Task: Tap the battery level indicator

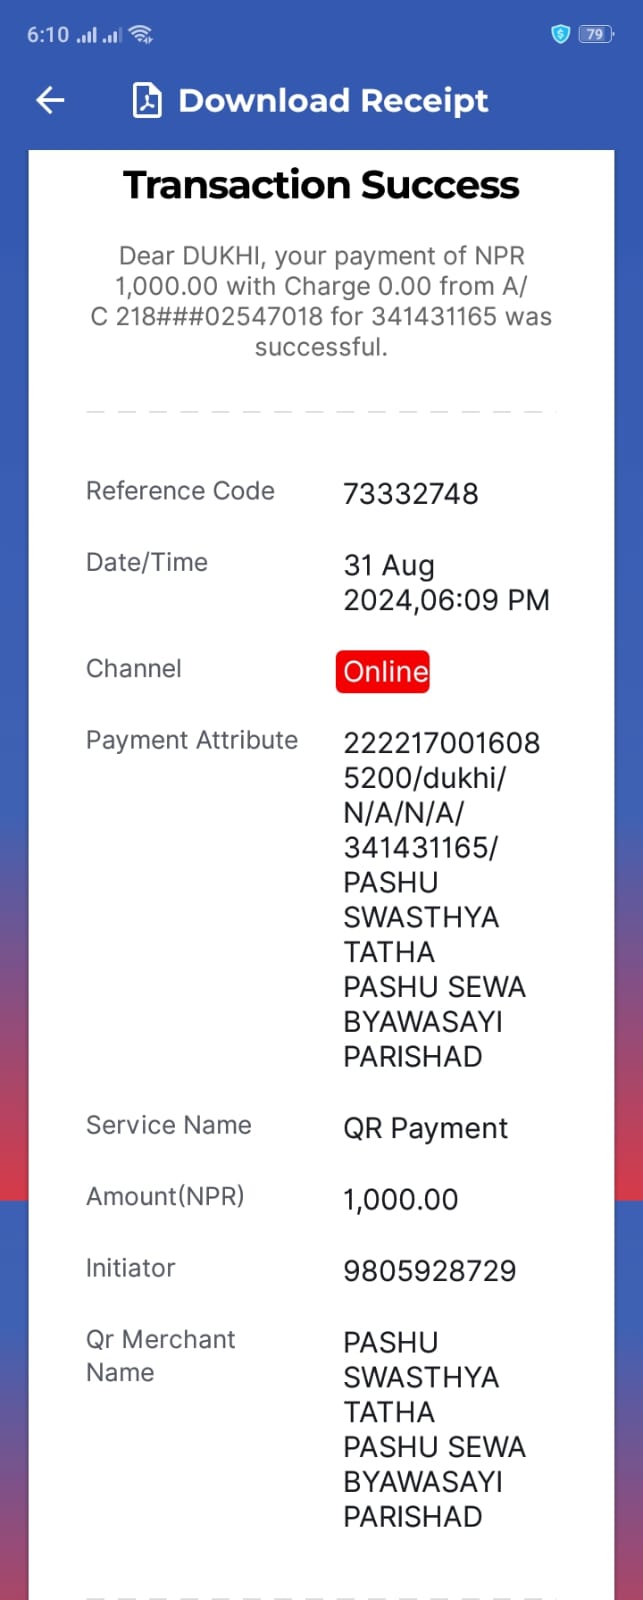Action: (596, 34)
